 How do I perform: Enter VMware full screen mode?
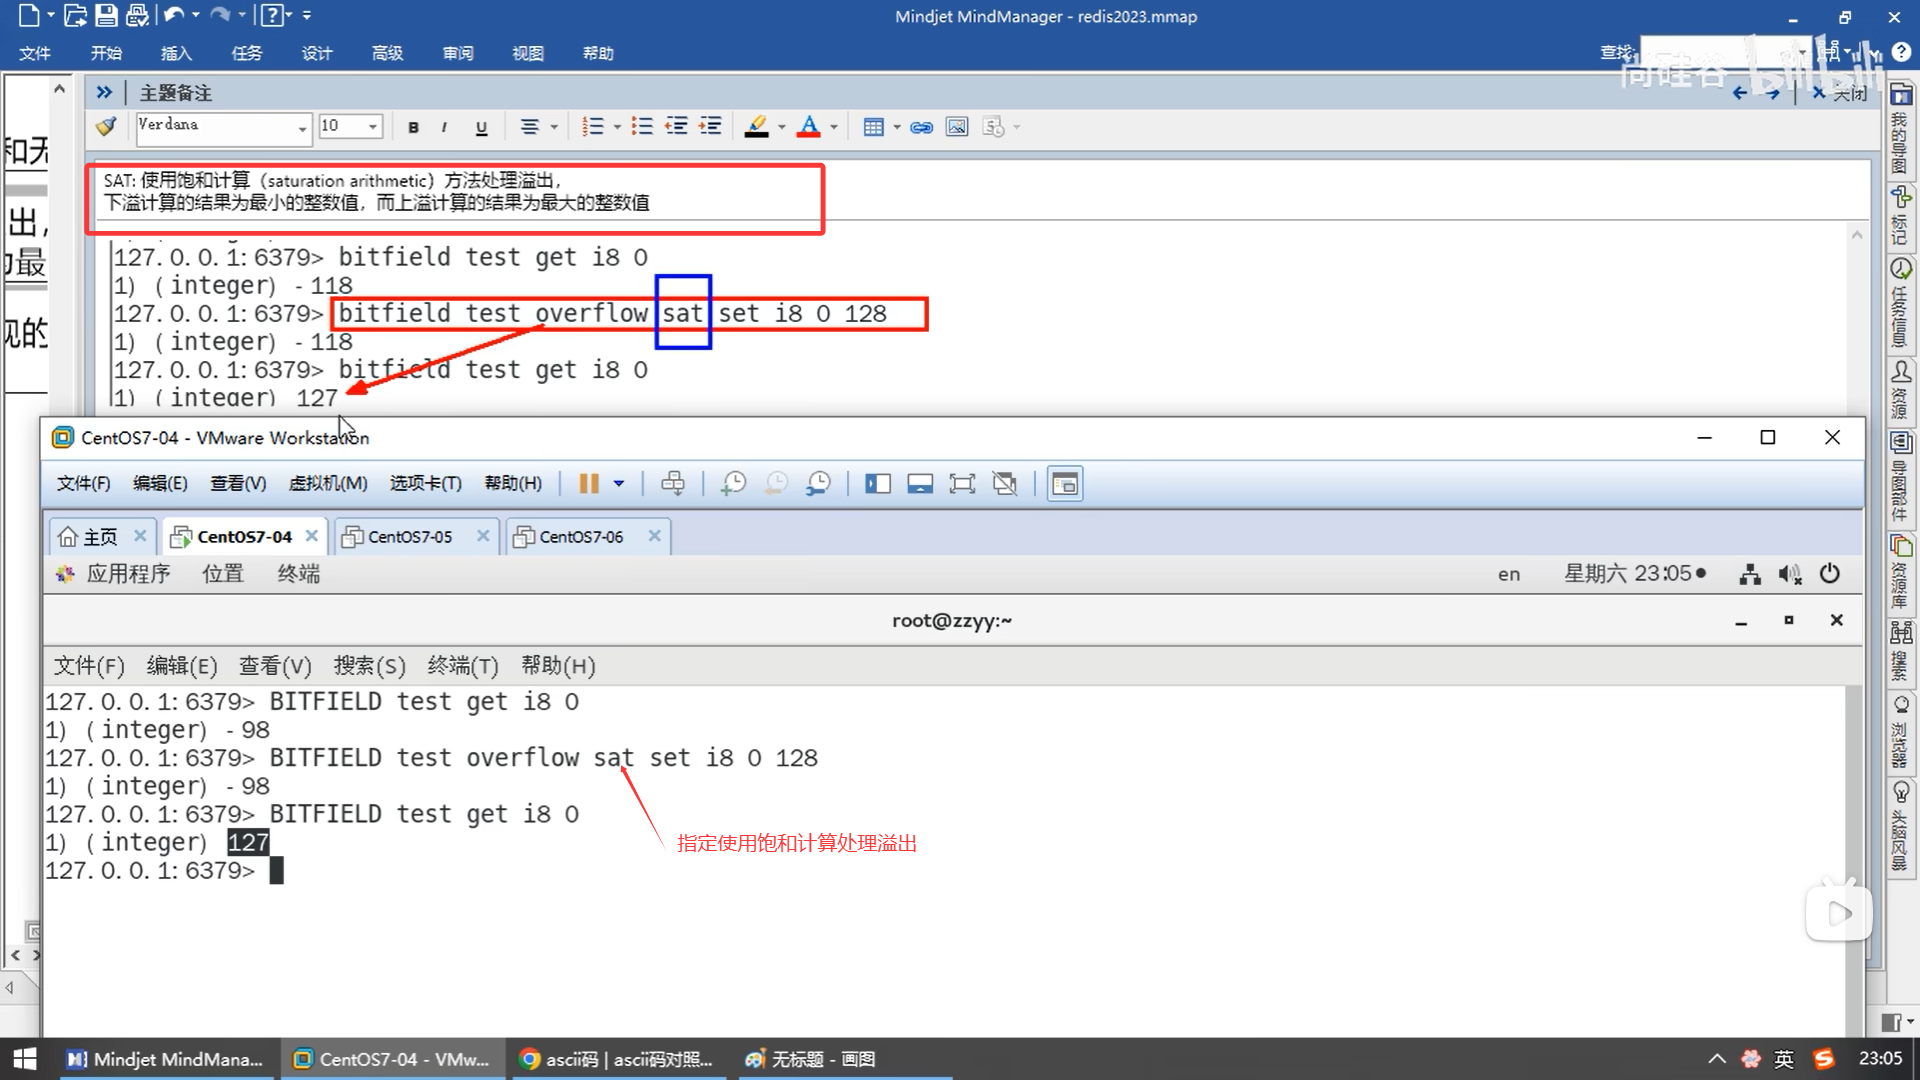pos(962,484)
